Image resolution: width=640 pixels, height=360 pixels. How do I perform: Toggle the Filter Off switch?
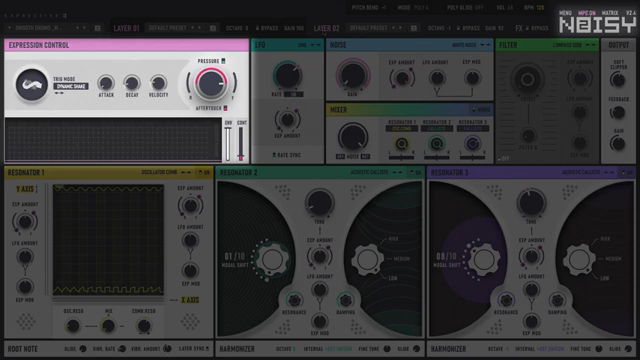499,158
